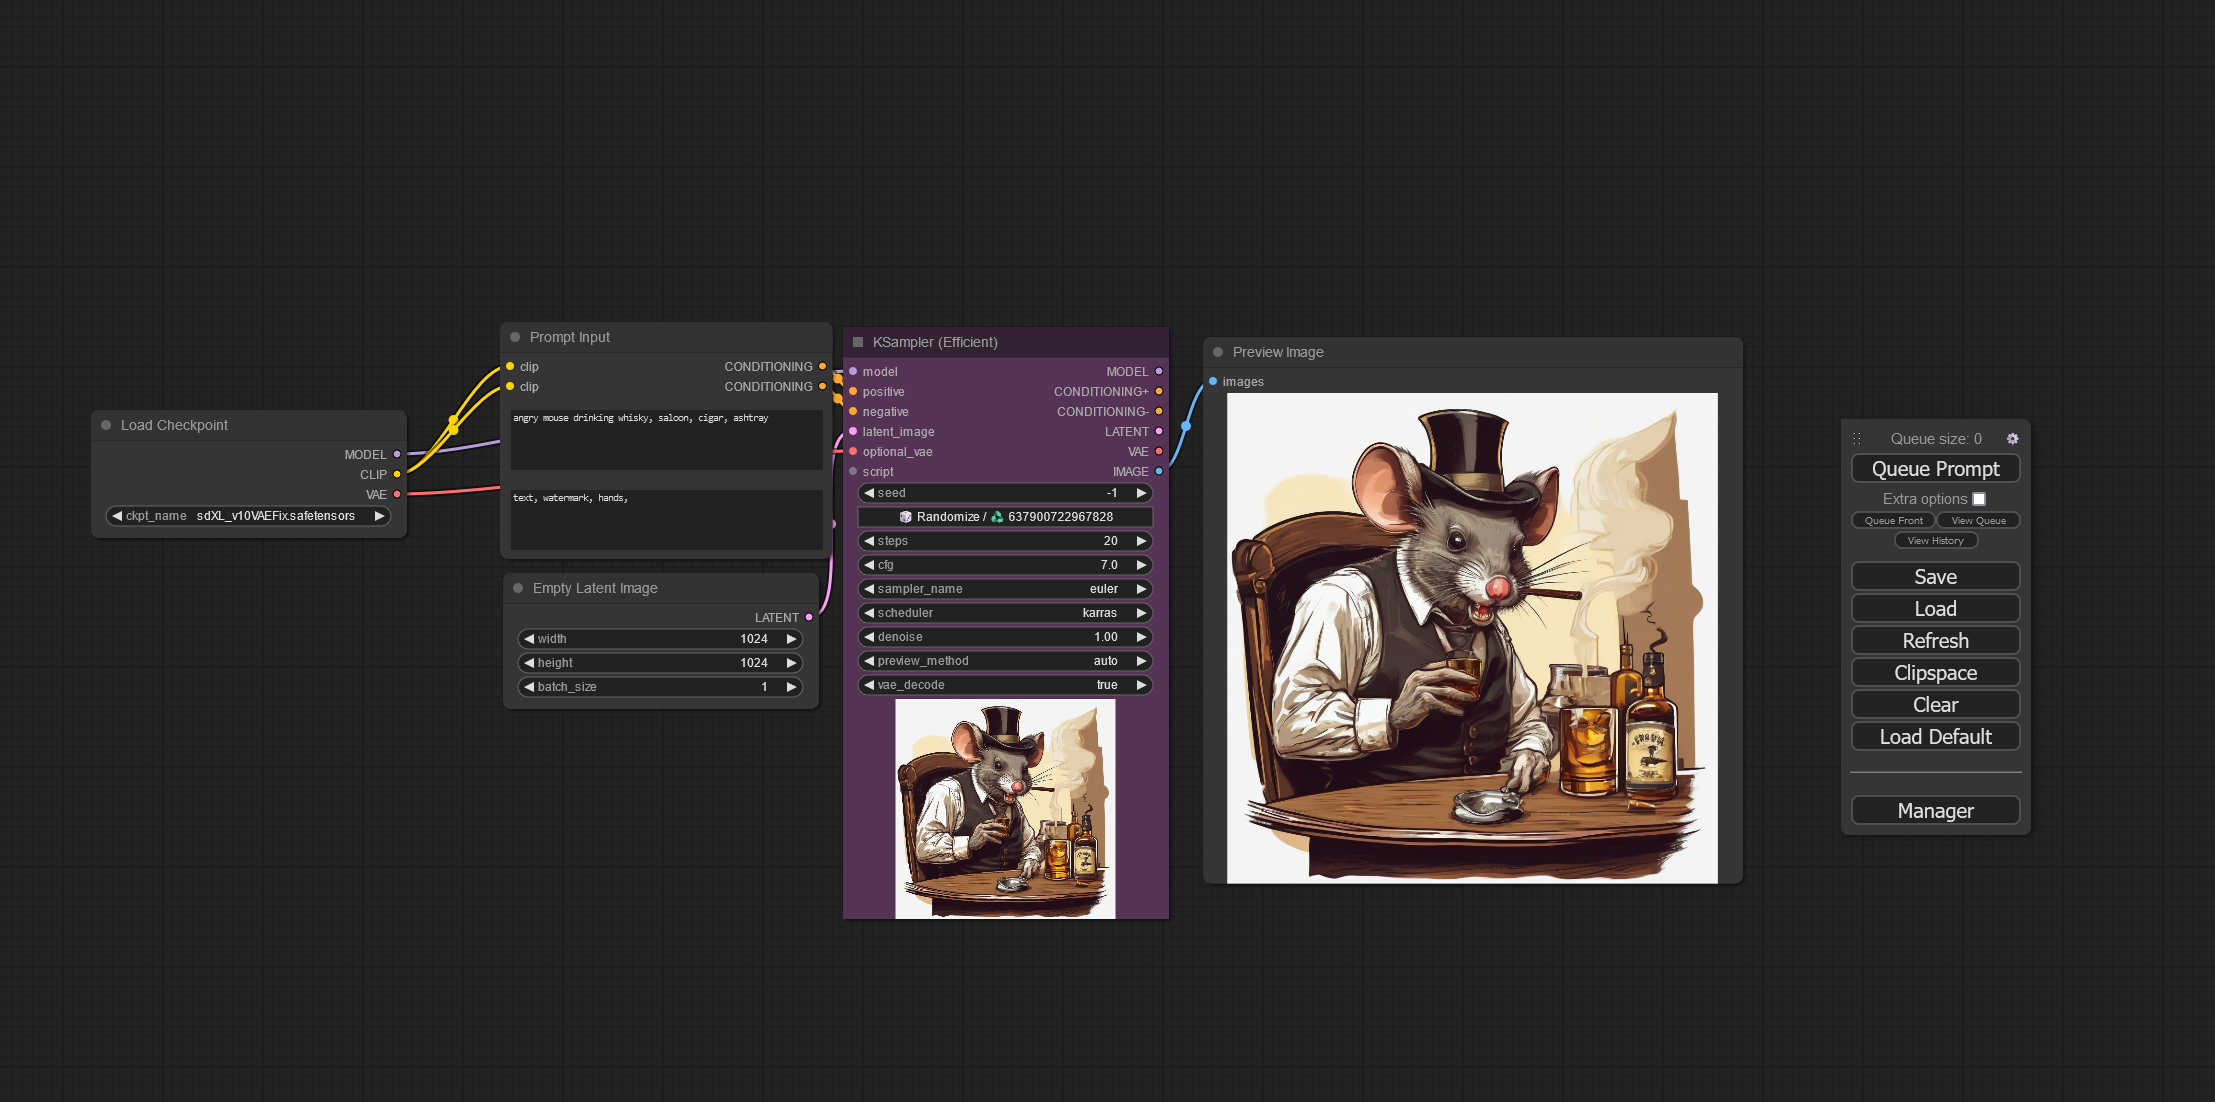Image resolution: width=2215 pixels, height=1102 pixels.
Task: Collapse the KSampler (Efficient) node square
Action: [857, 342]
